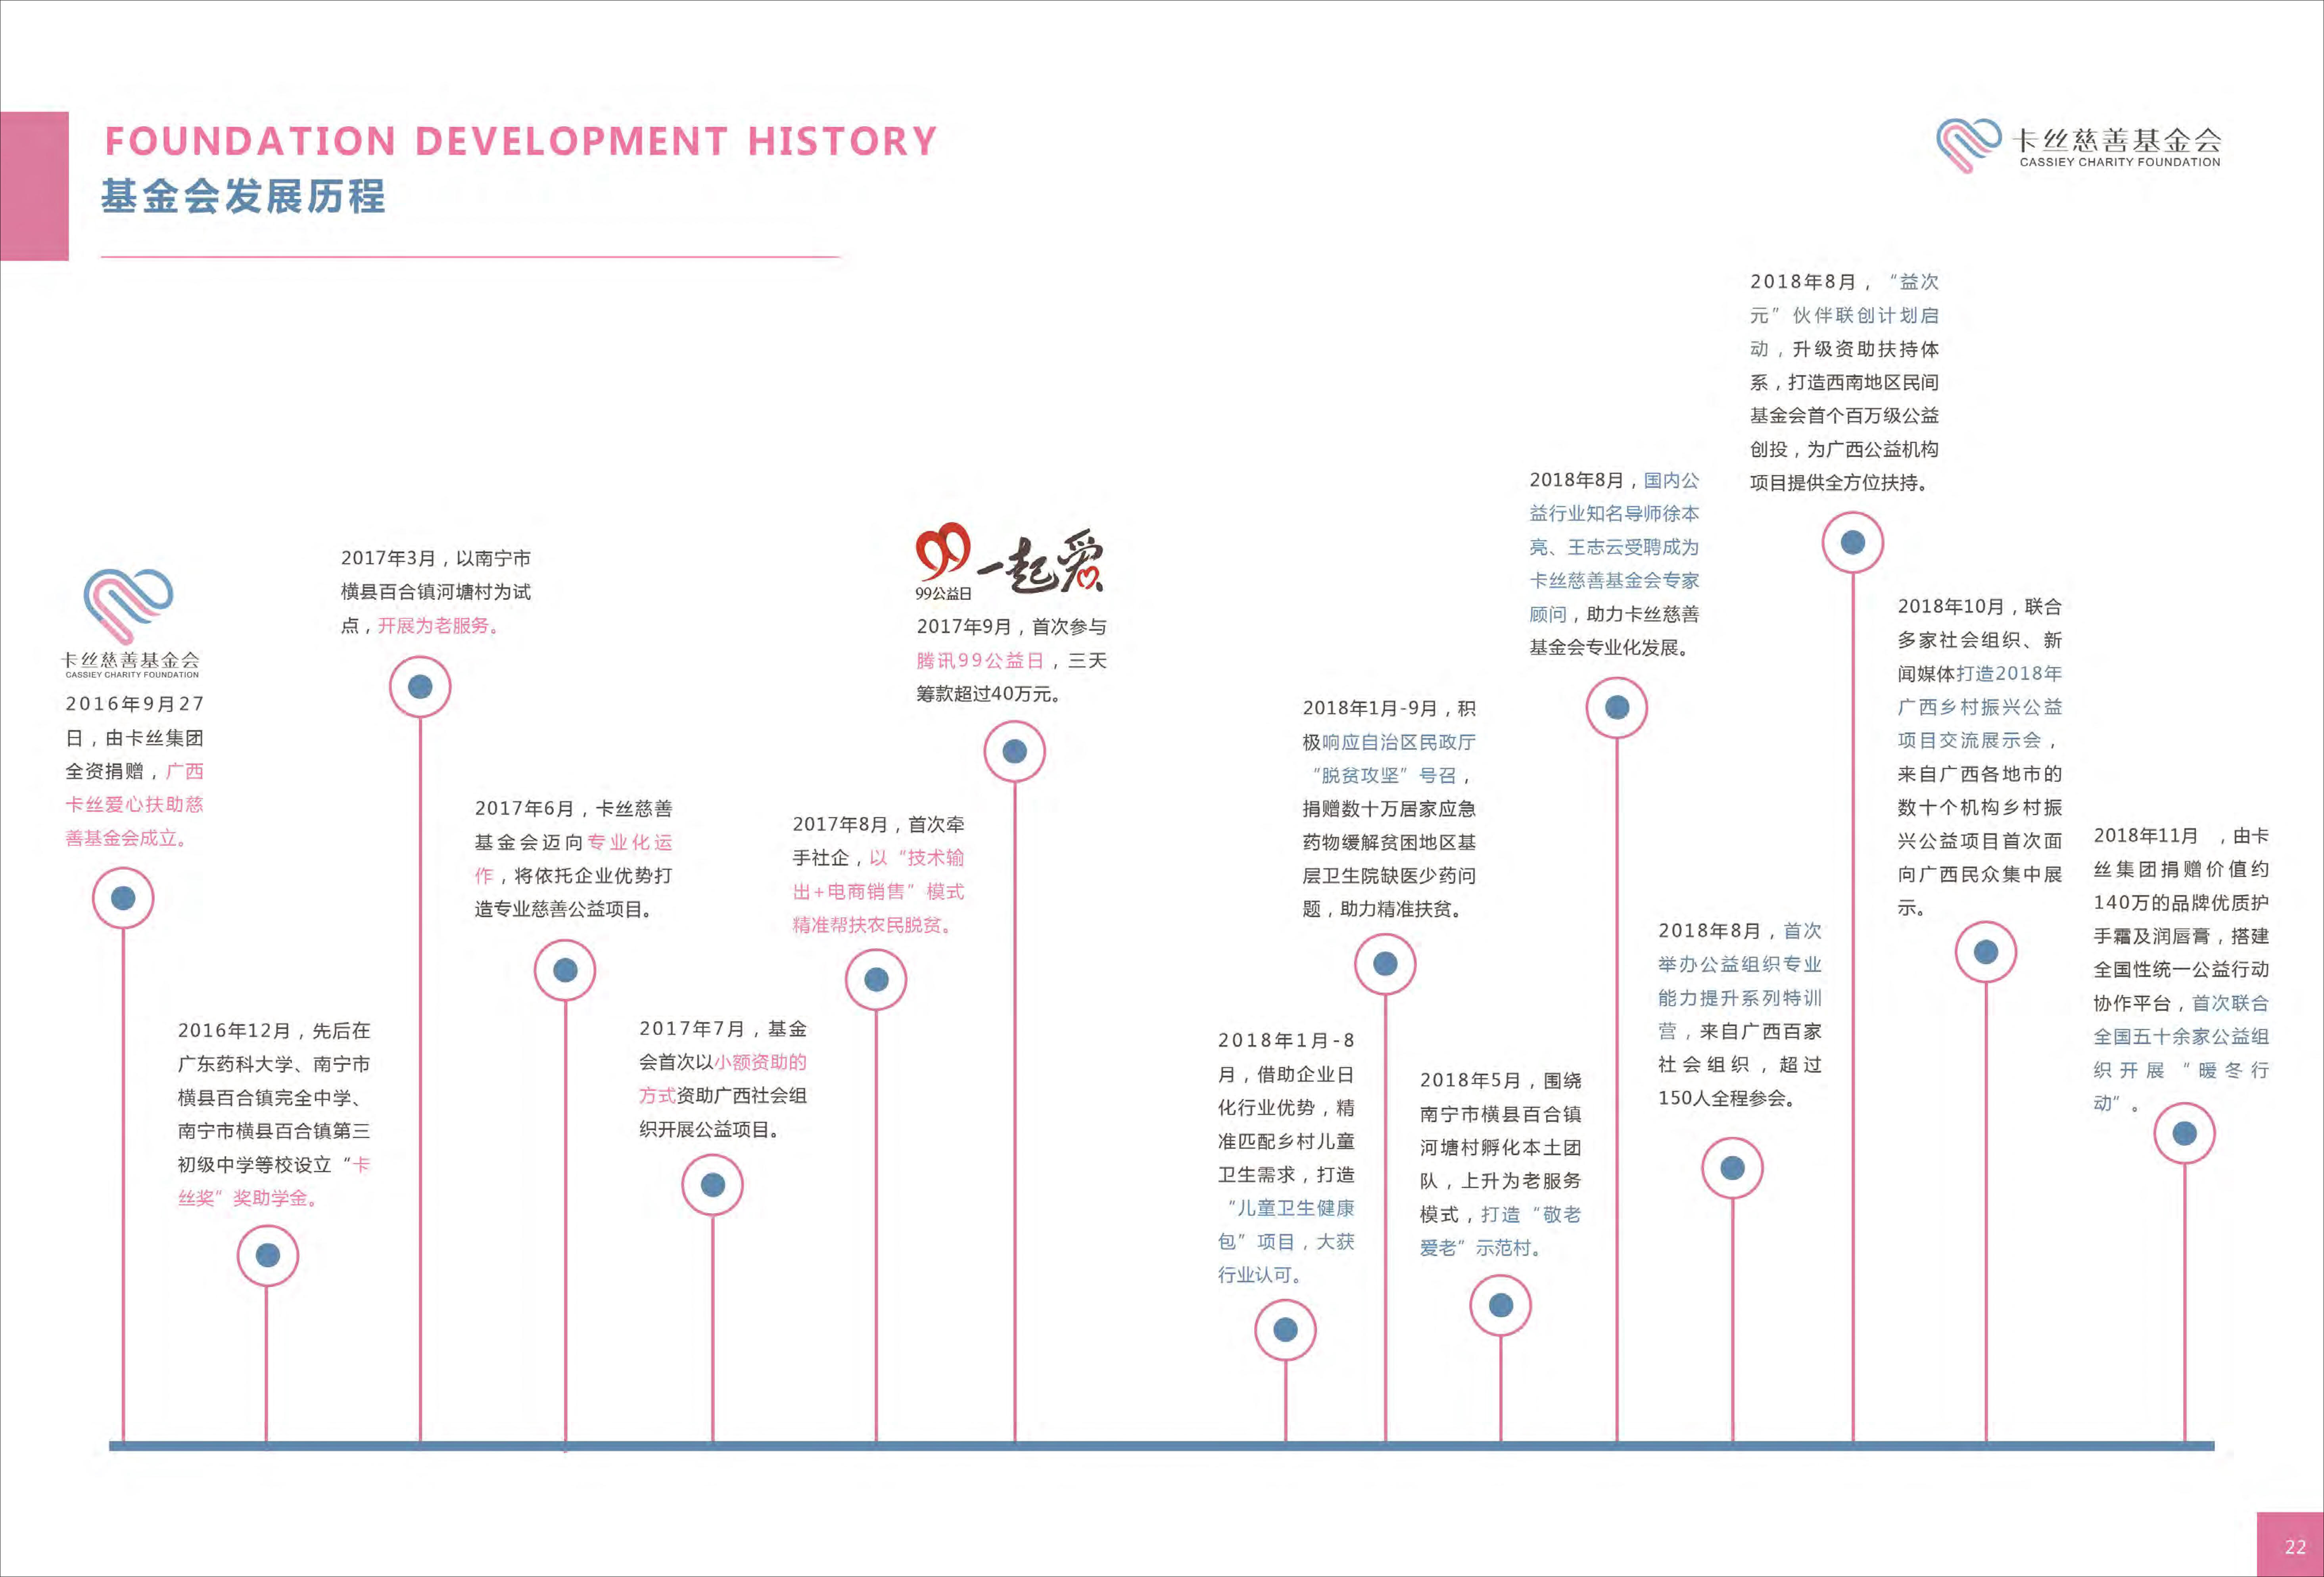
Task: Select the timeline marker for 2017年7月
Action: 713,1185
